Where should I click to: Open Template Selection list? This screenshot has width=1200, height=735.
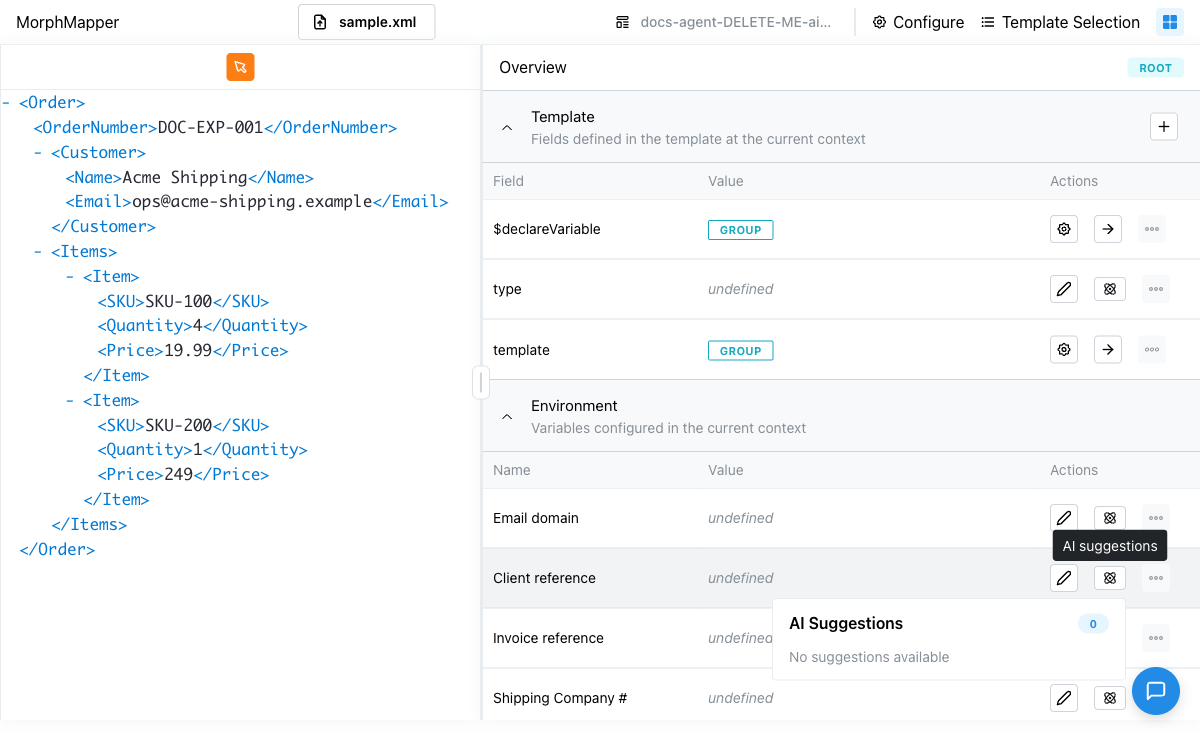[x=1060, y=22]
